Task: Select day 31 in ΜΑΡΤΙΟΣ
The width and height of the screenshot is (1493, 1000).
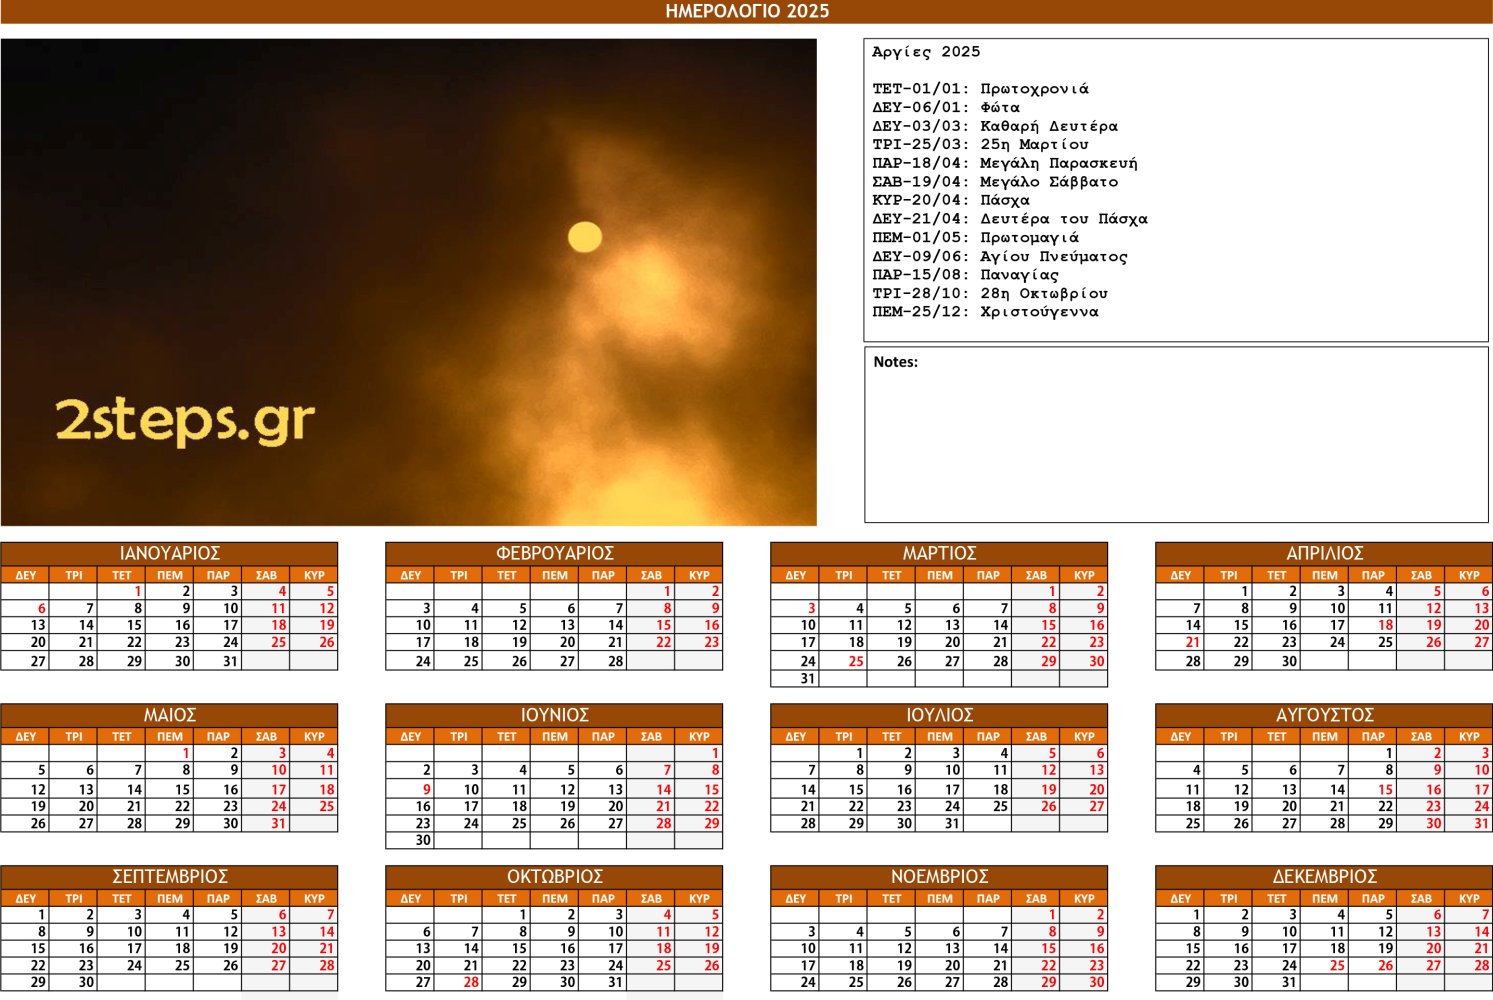Action: pyautogui.click(x=795, y=679)
